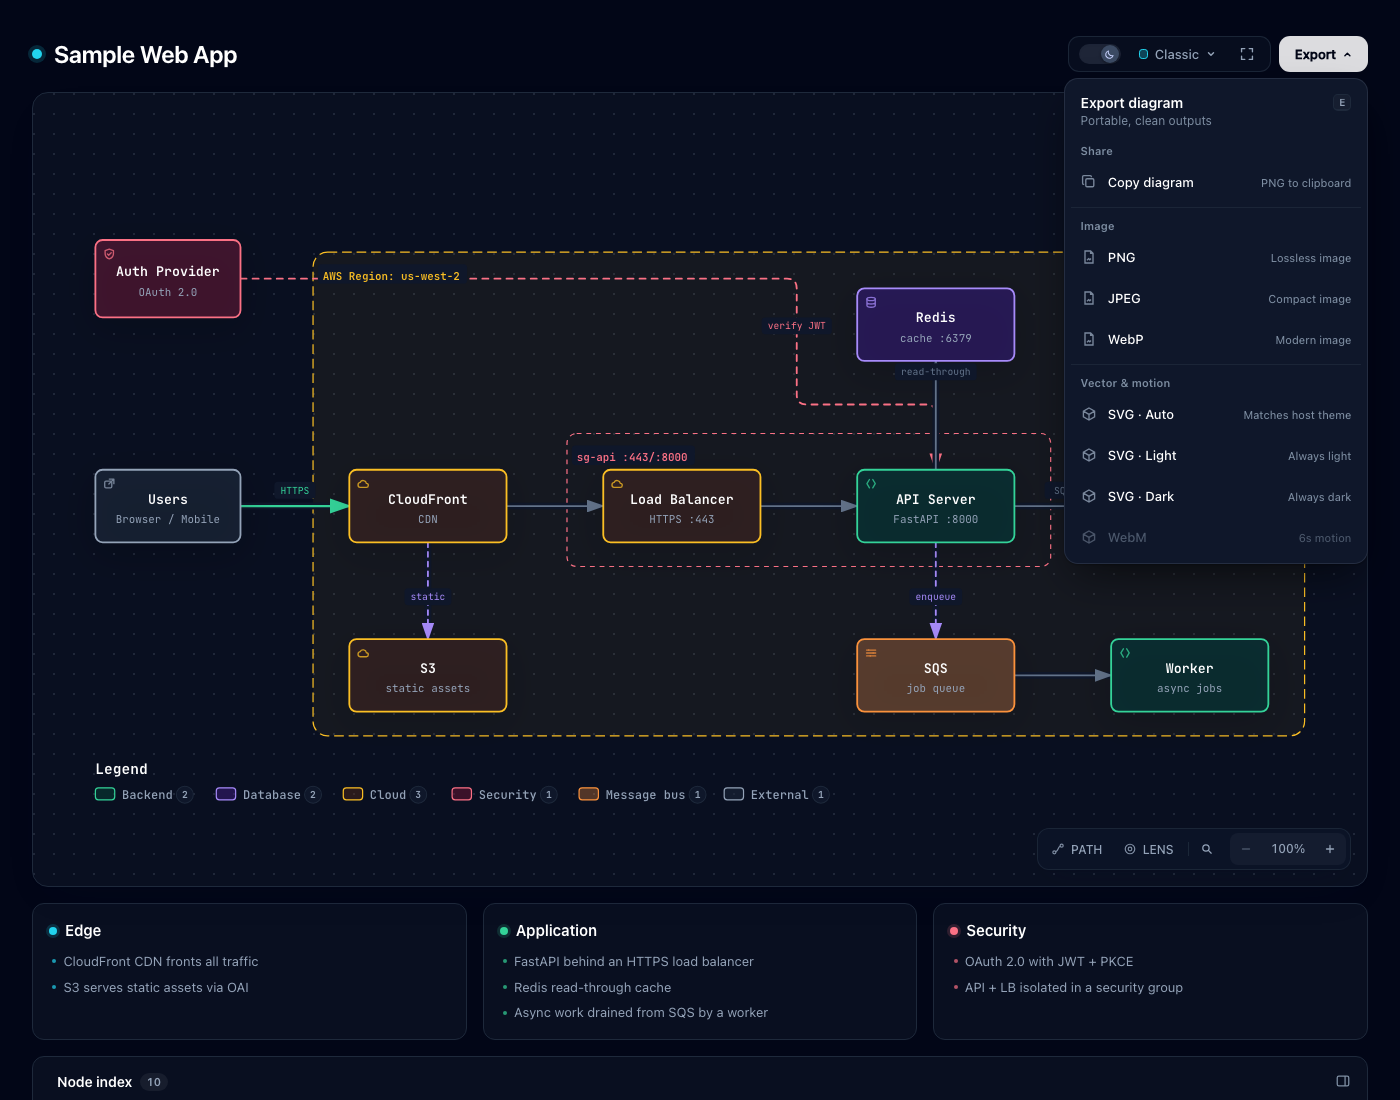The image size is (1400, 1100).
Task: Toggle PATH mode in canvas toolbar
Action: pos(1077,849)
